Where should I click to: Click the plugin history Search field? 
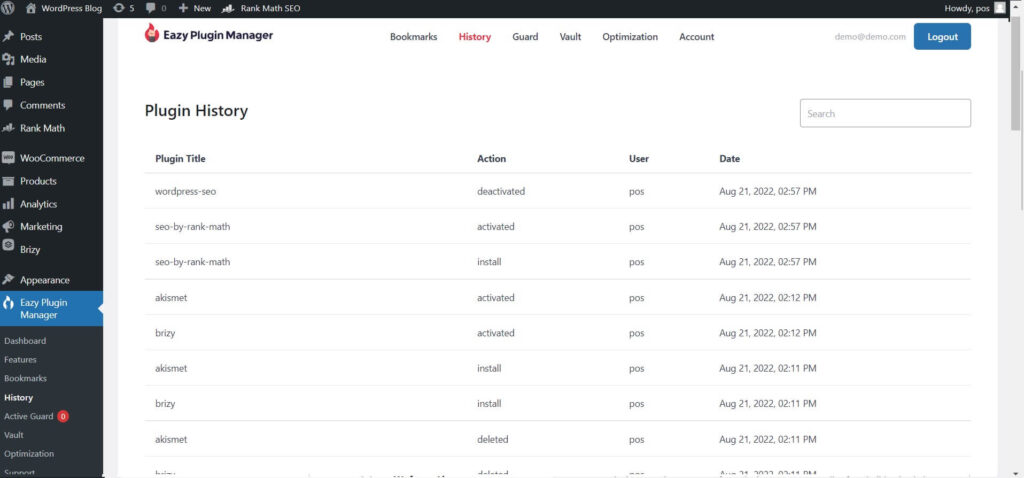tap(885, 113)
